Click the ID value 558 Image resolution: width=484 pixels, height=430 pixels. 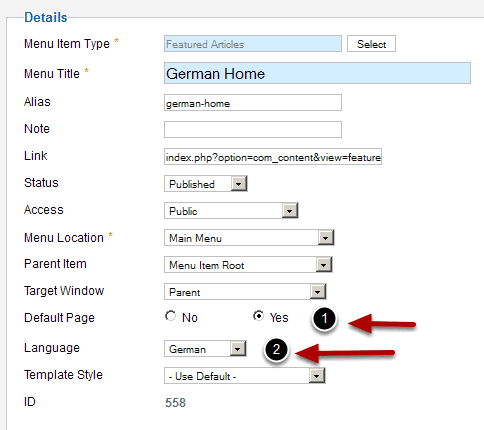[x=175, y=403]
